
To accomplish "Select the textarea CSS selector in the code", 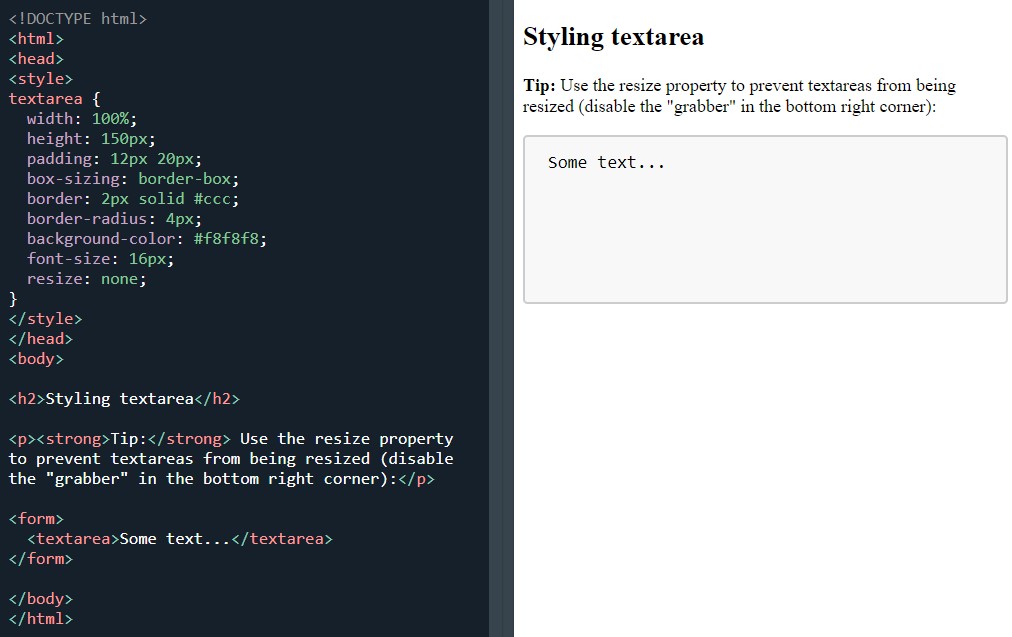I will point(45,98).
